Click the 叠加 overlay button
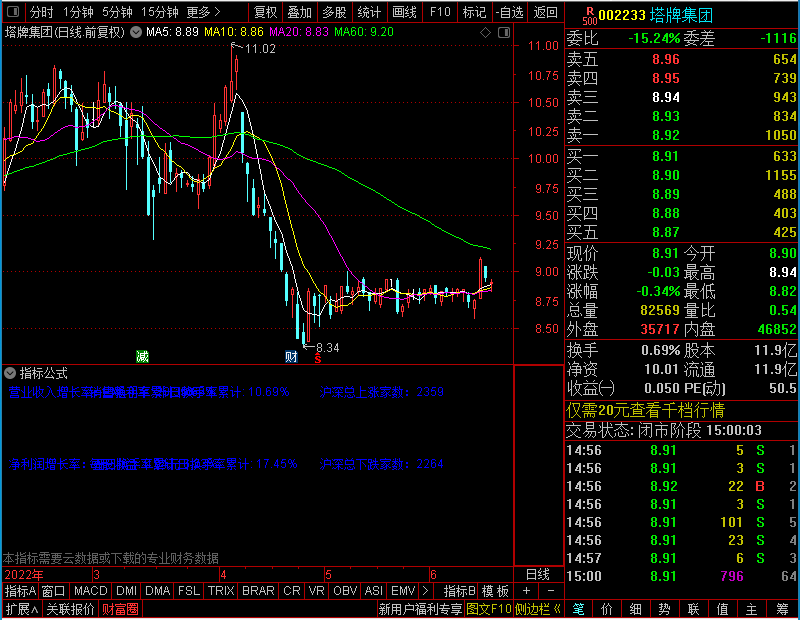This screenshot has width=800, height=620. [299, 12]
